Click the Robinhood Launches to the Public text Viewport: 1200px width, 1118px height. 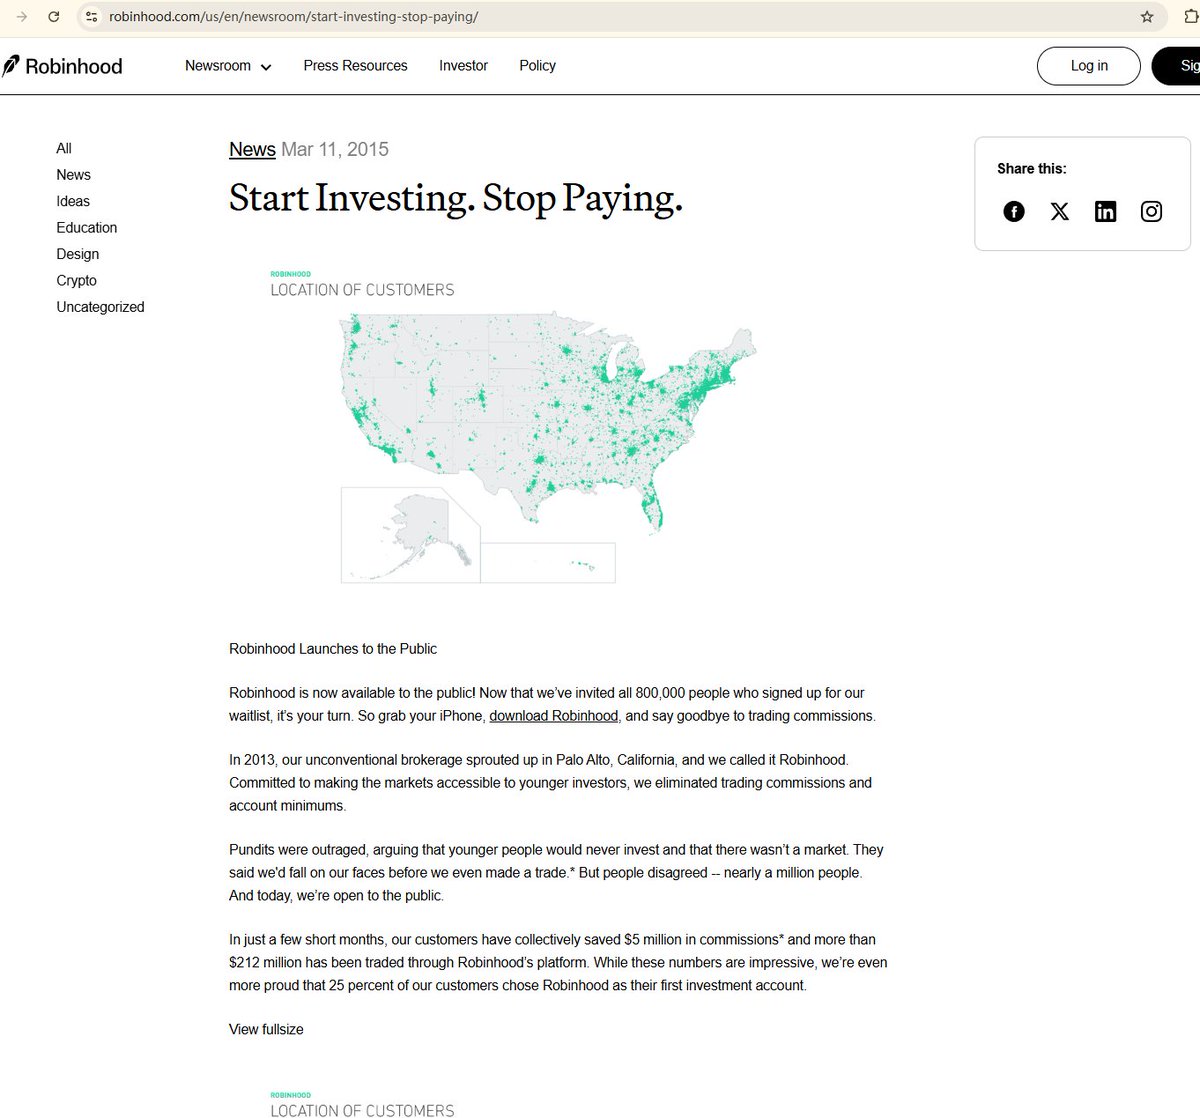point(333,649)
